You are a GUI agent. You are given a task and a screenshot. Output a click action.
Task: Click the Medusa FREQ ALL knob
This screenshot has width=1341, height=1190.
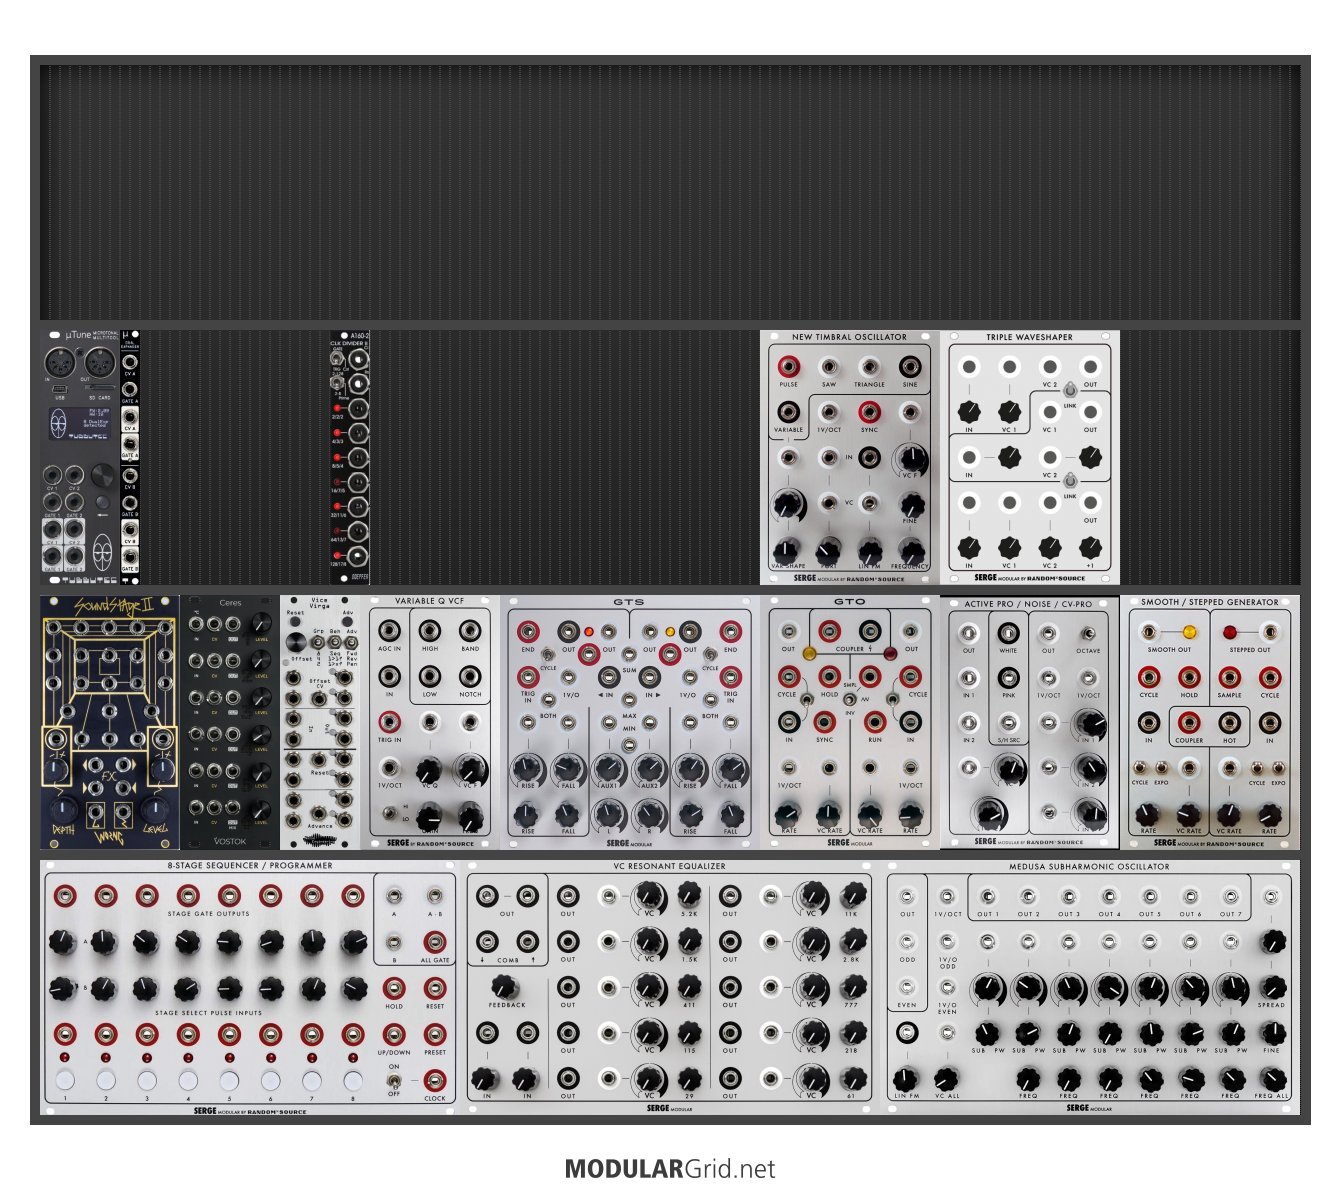click(1272, 1078)
